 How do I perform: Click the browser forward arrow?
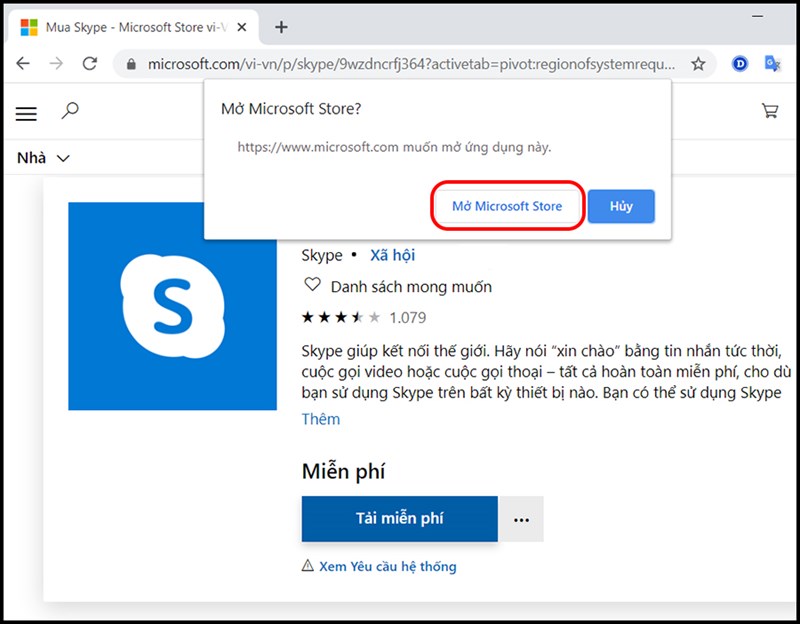point(56,64)
